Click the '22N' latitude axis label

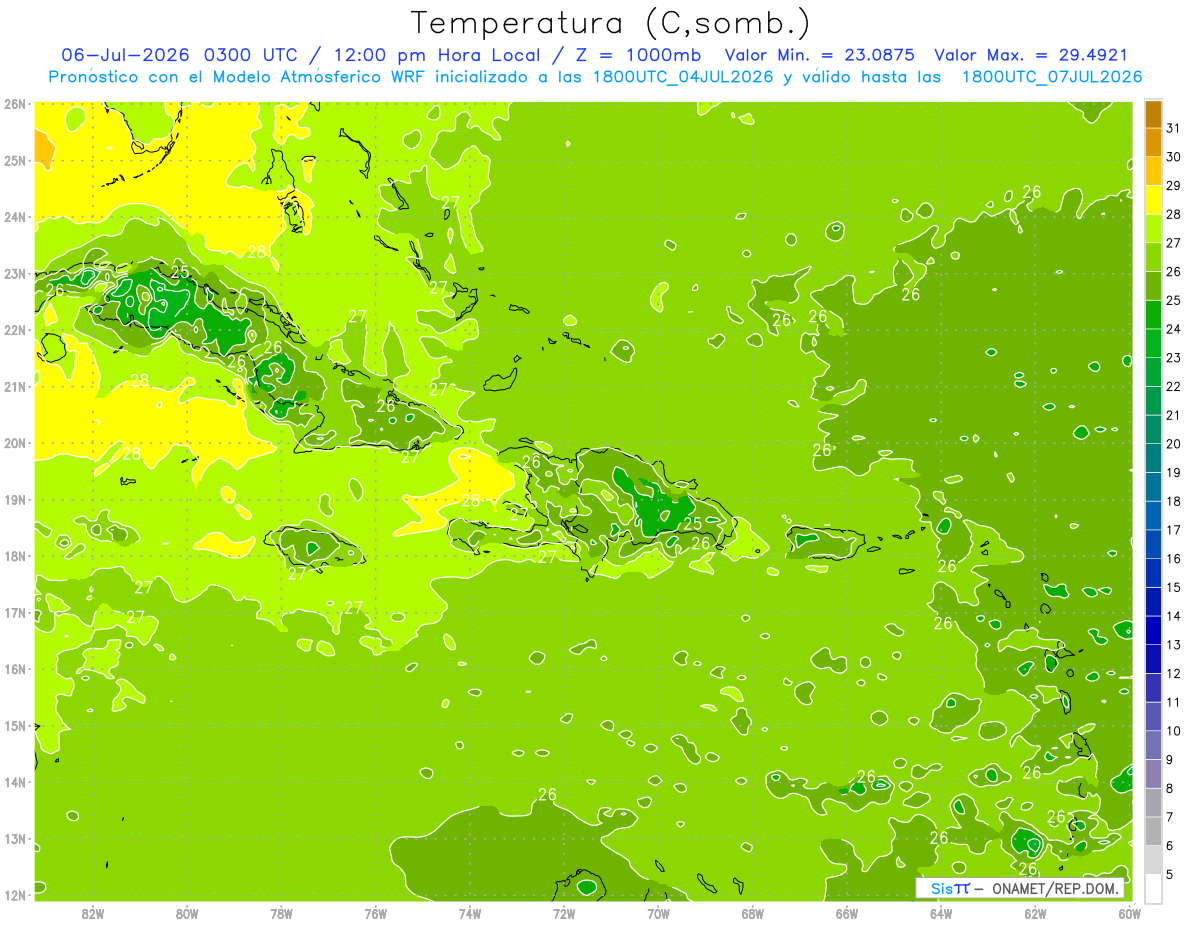pyautogui.click(x=15, y=330)
